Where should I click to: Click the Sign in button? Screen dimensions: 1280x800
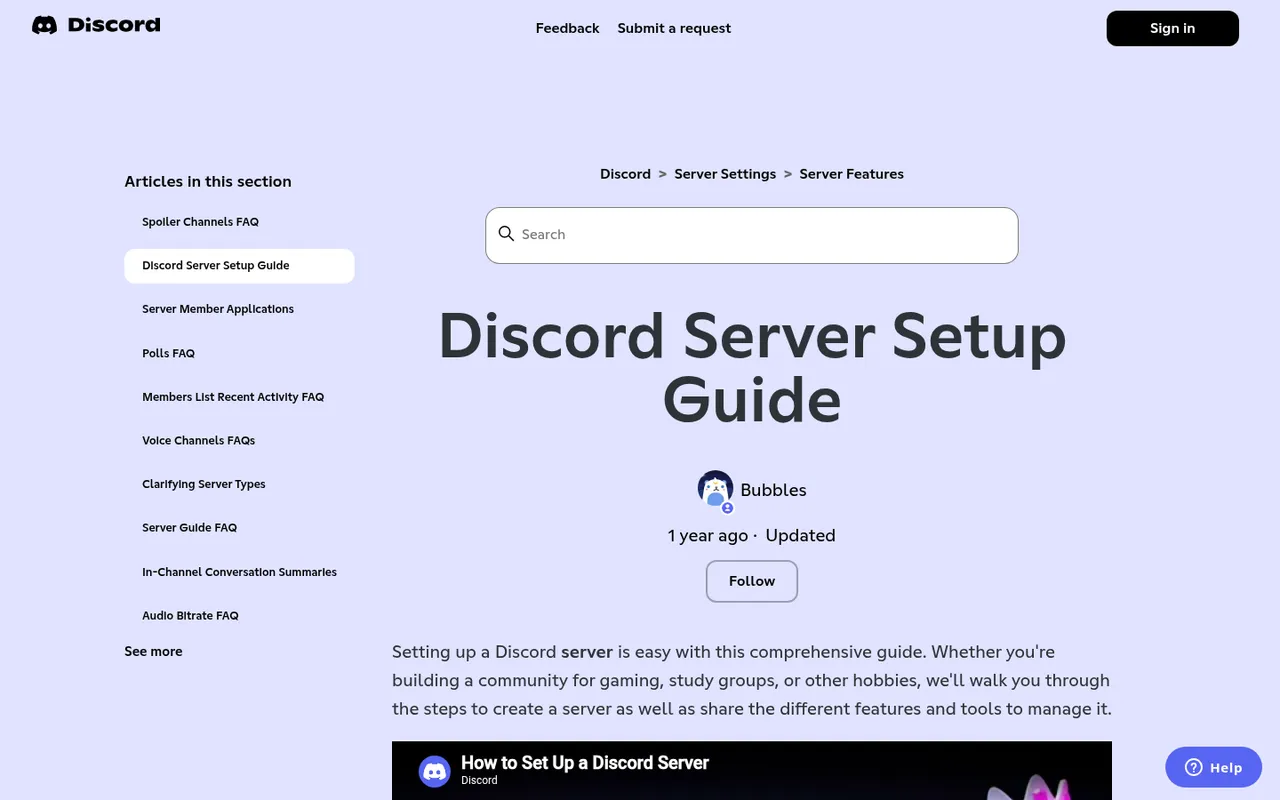[1172, 28]
